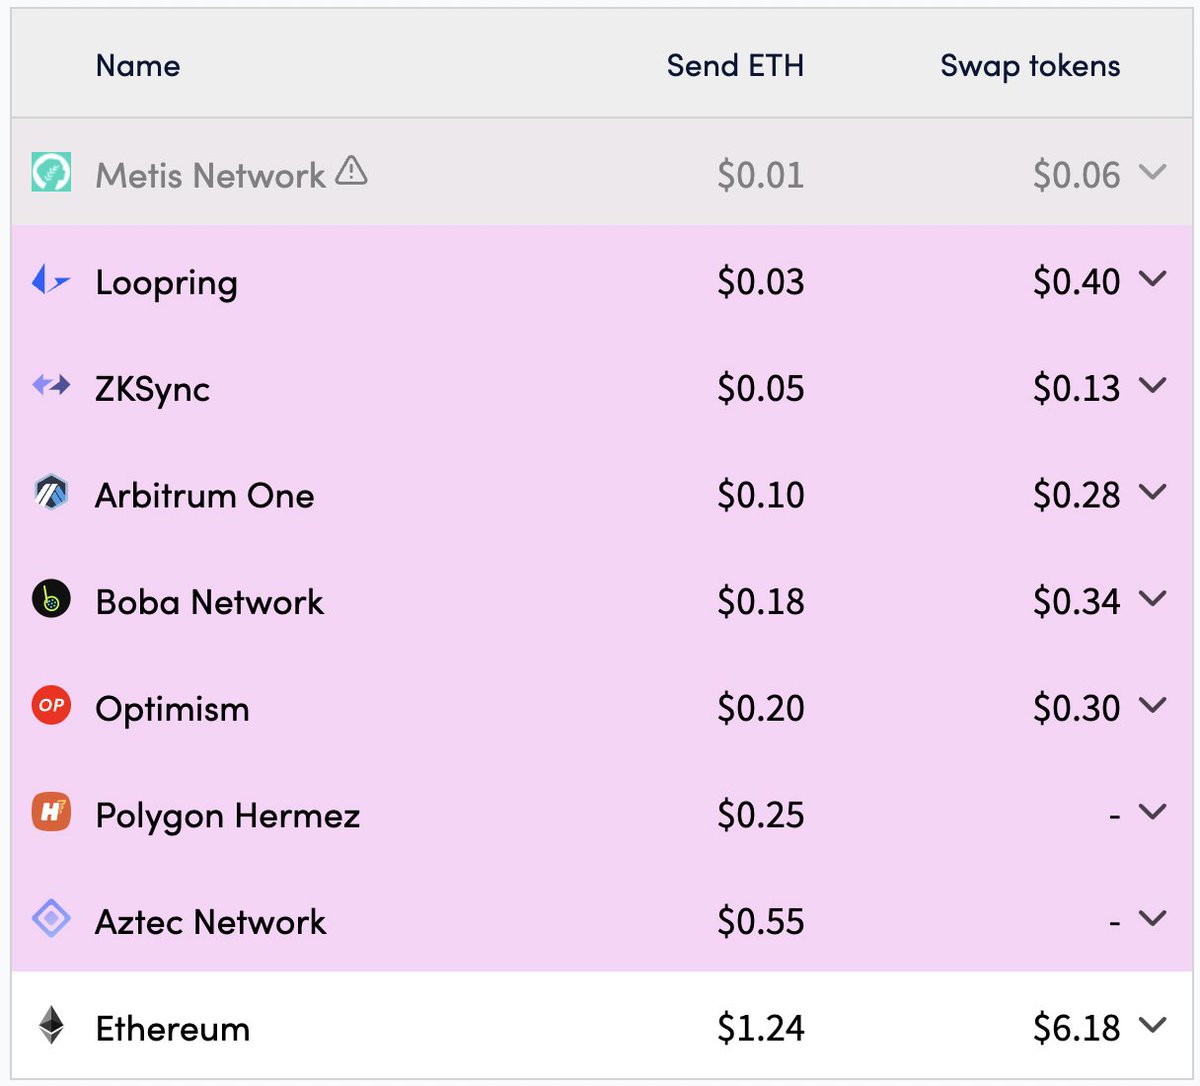Expand the Ethereum row chevron
This screenshot has width=1200, height=1086.
[x=1153, y=1025]
